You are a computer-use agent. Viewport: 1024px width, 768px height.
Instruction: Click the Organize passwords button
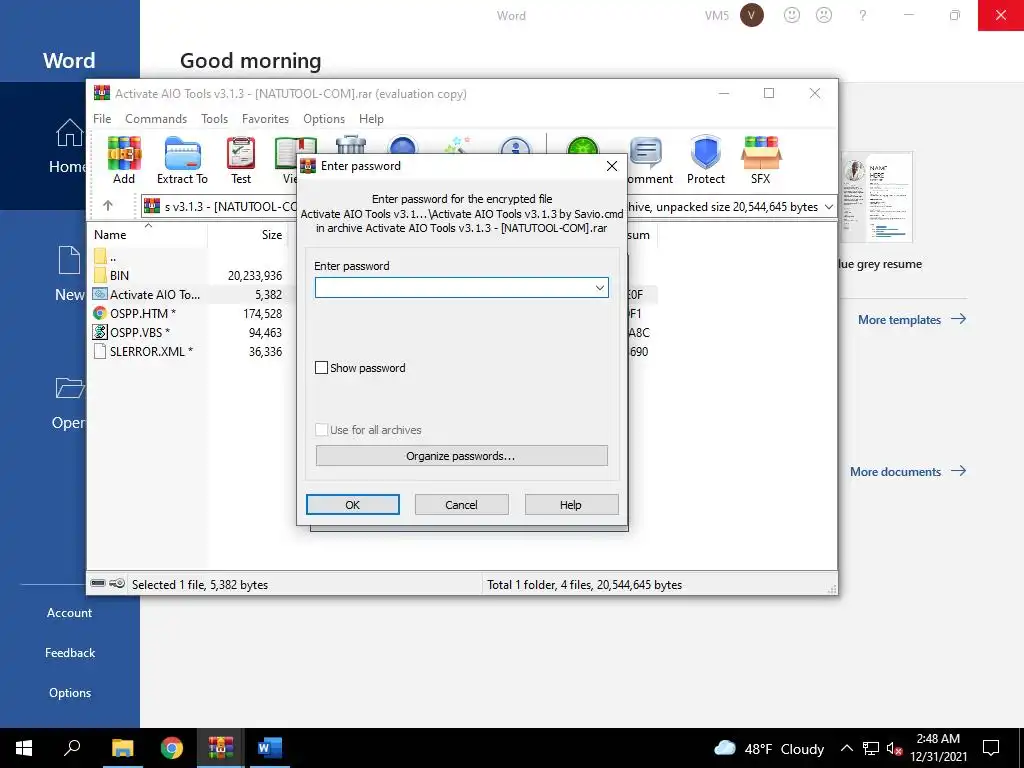pos(461,456)
